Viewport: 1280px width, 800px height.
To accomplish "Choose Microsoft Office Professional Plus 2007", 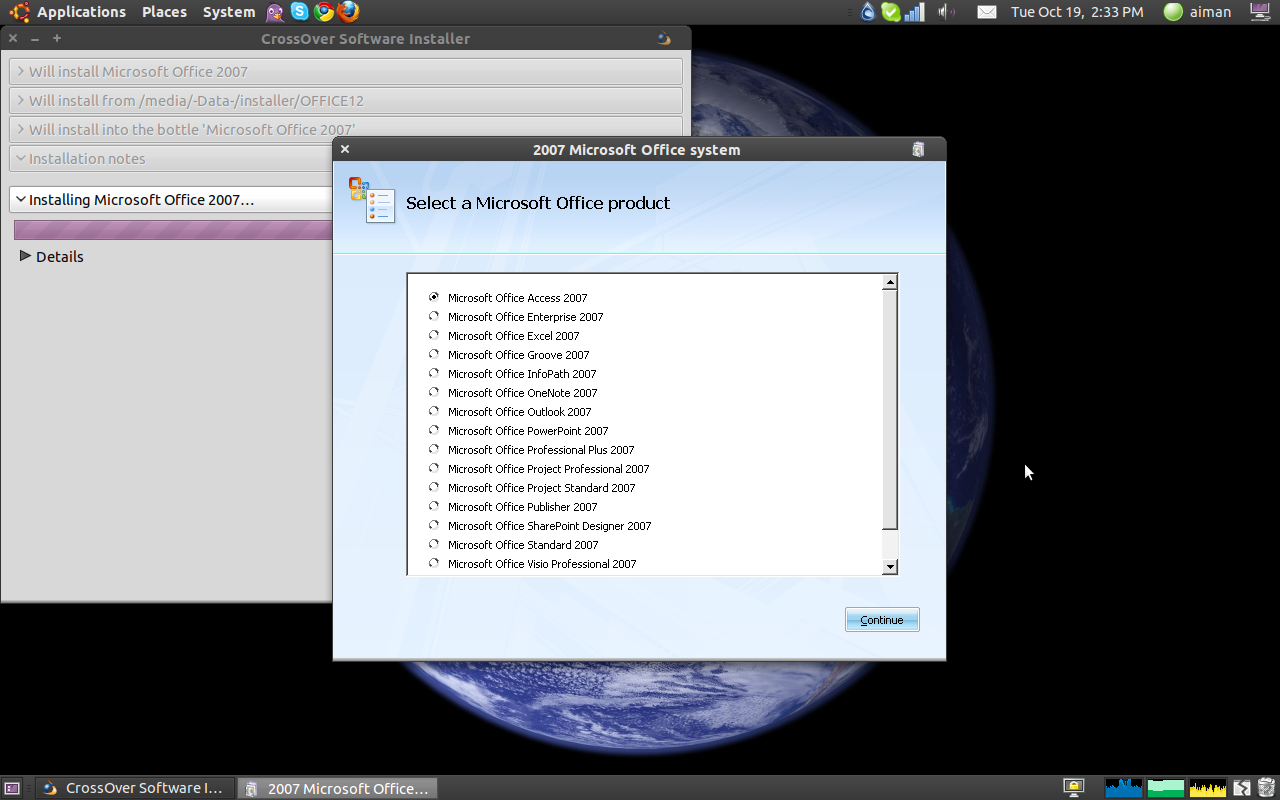I will (434, 449).
